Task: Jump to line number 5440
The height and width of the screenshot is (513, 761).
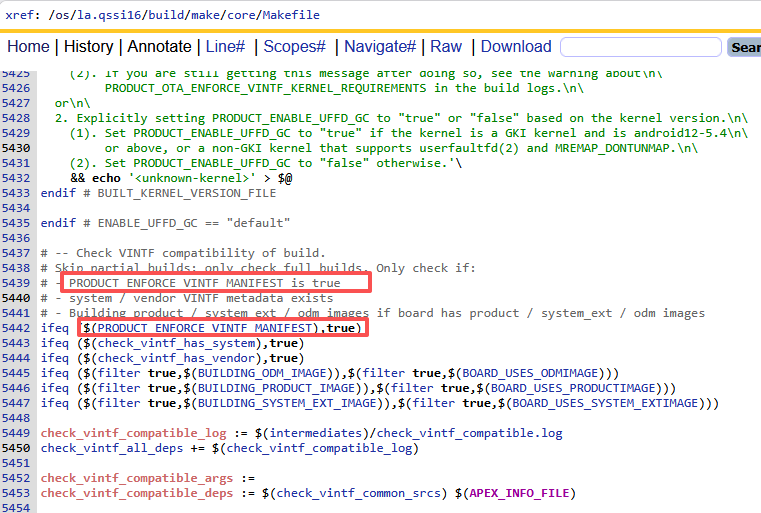Action: pyautogui.click(x=16, y=298)
